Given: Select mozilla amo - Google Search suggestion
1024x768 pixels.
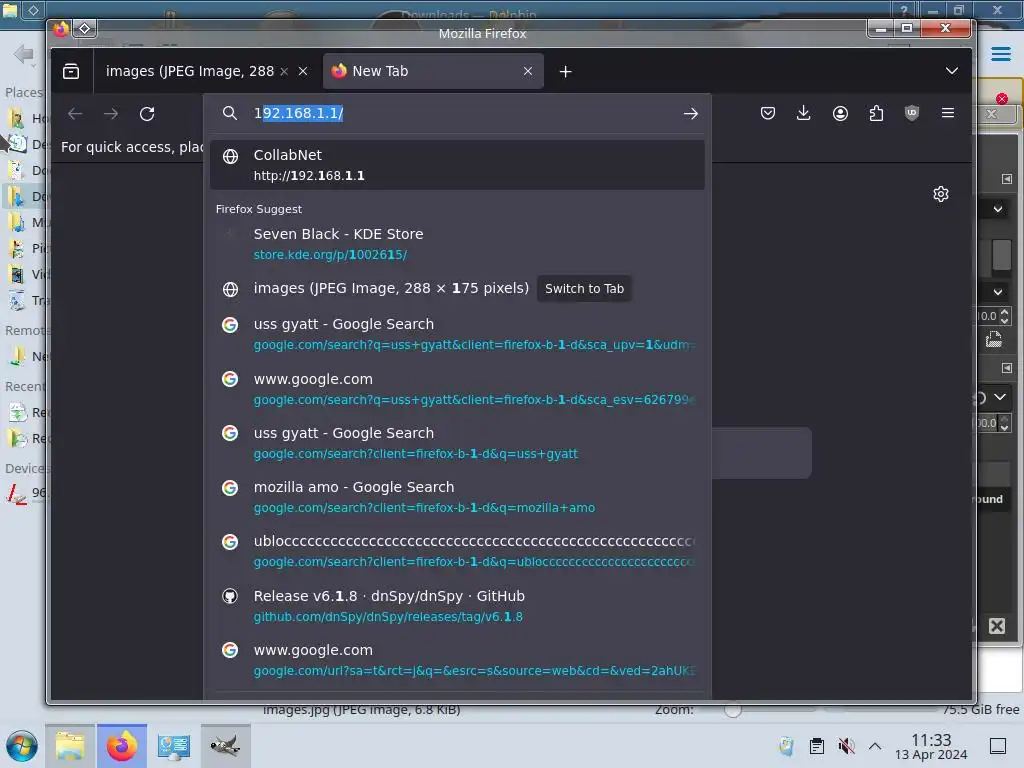Looking at the screenshot, I should (x=457, y=497).
